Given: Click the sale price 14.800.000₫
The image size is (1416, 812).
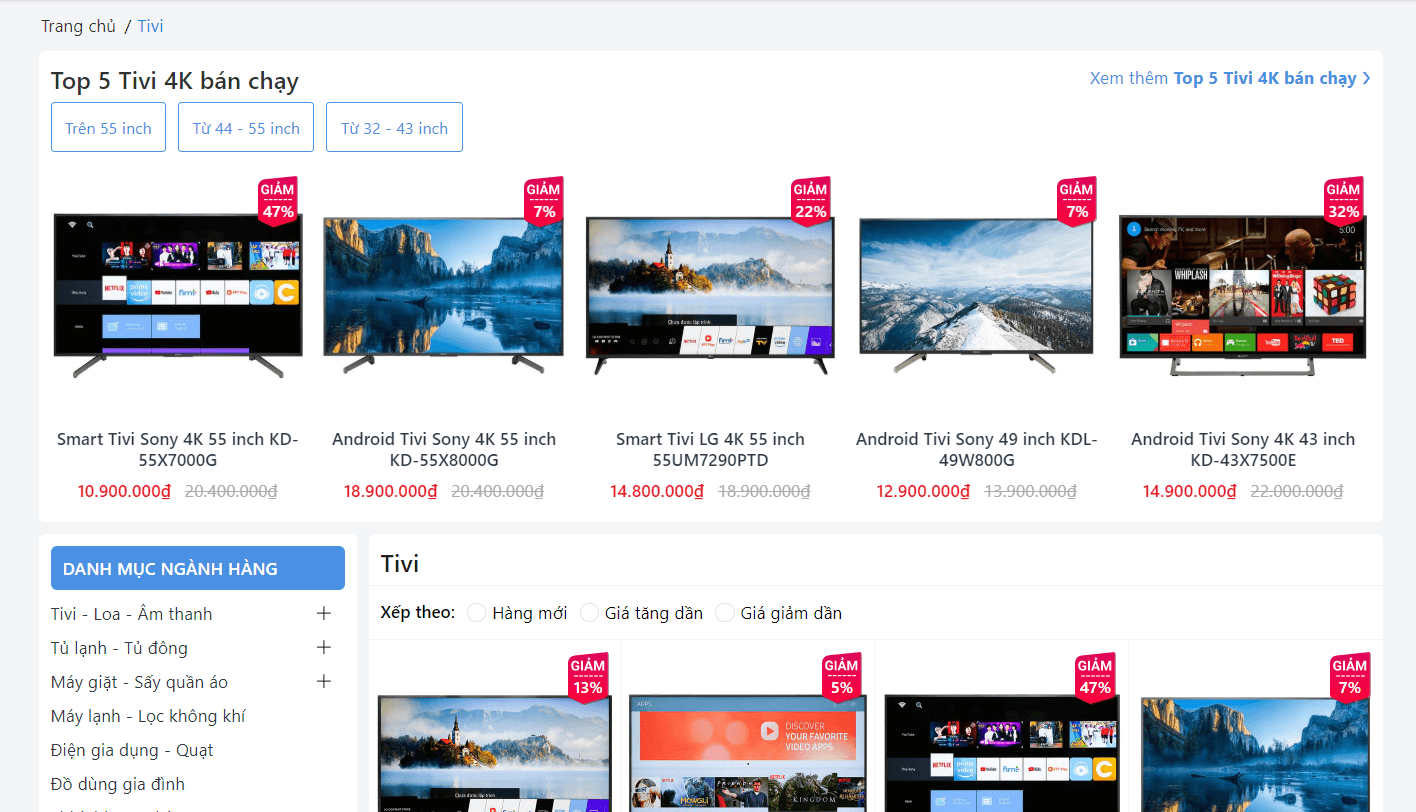Looking at the screenshot, I should click(x=657, y=491).
